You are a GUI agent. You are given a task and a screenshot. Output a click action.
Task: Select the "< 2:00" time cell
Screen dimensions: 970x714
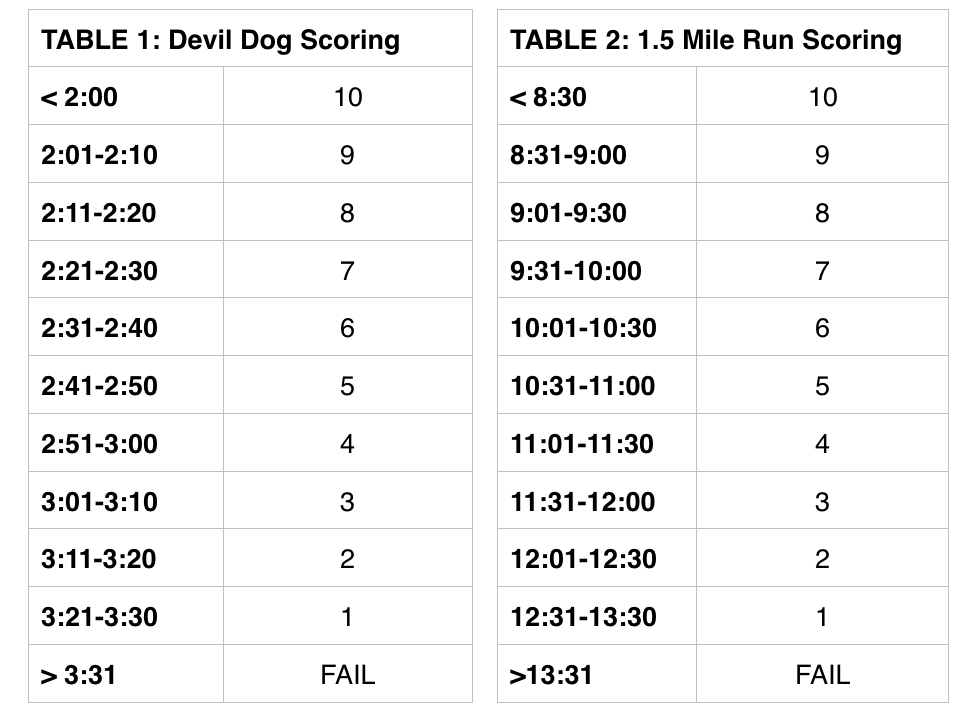pyautogui.click(x=79, y=97)
